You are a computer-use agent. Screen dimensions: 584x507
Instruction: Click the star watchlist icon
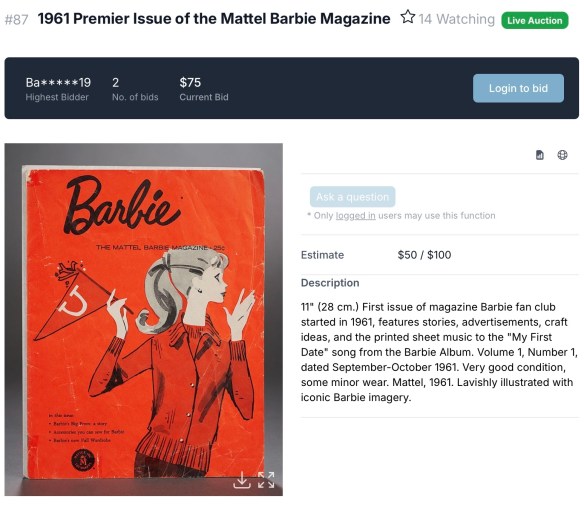[407, 17]
